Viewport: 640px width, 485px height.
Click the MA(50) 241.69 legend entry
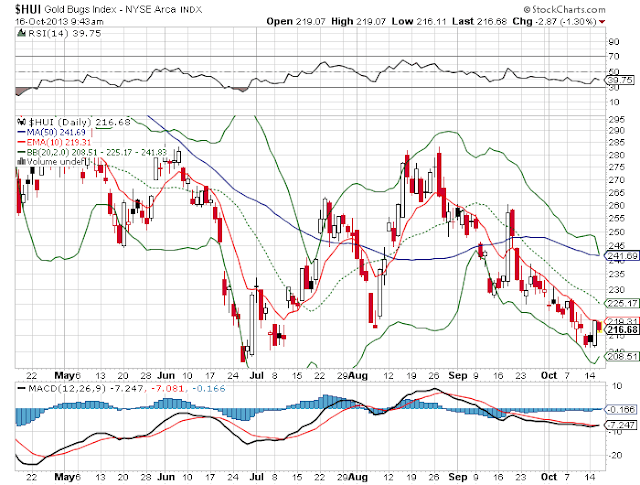click(x=51, y=132)
